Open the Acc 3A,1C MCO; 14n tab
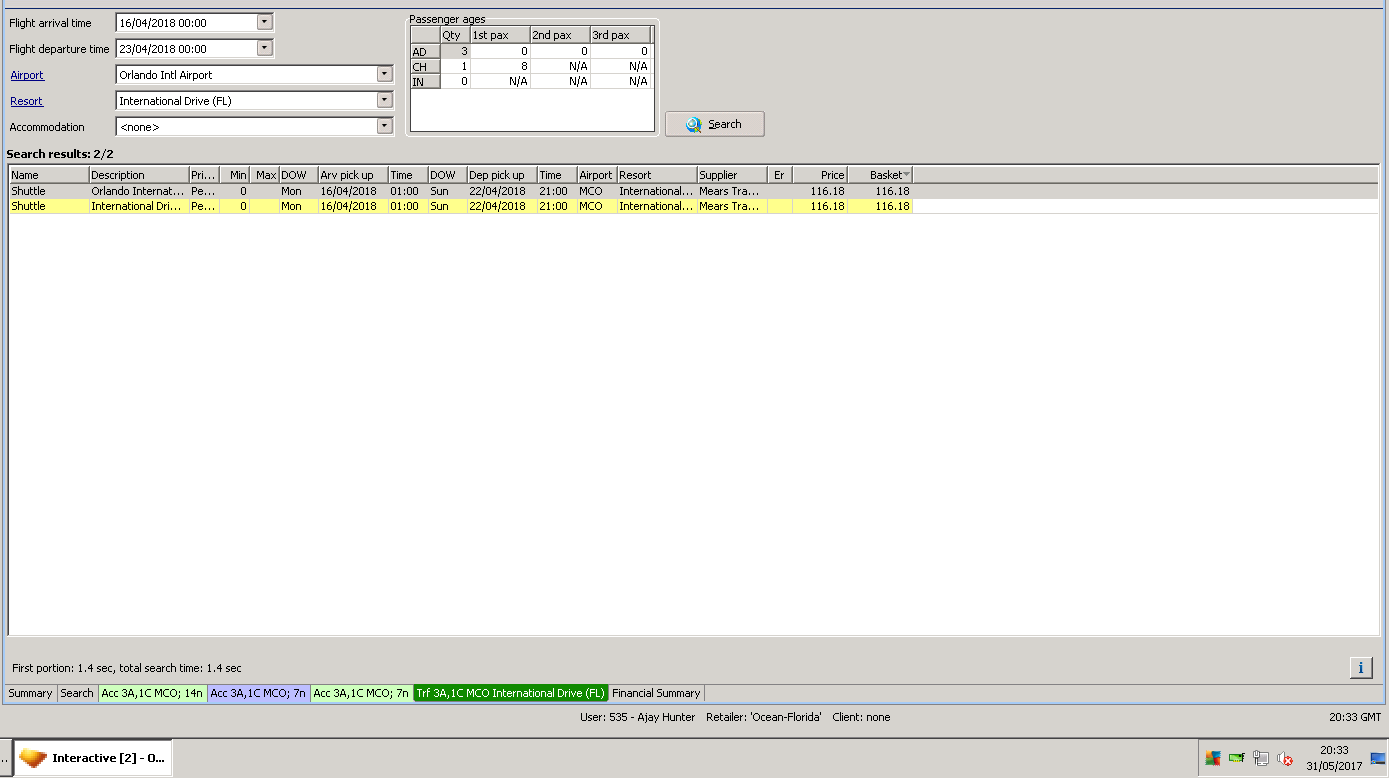The width and height of the screenshot is (1389, 778). 152,693
